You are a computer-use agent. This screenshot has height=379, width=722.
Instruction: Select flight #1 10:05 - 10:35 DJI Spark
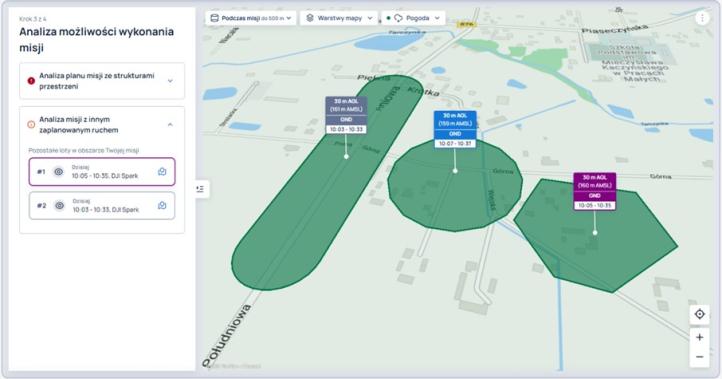(x=102, y=172)
